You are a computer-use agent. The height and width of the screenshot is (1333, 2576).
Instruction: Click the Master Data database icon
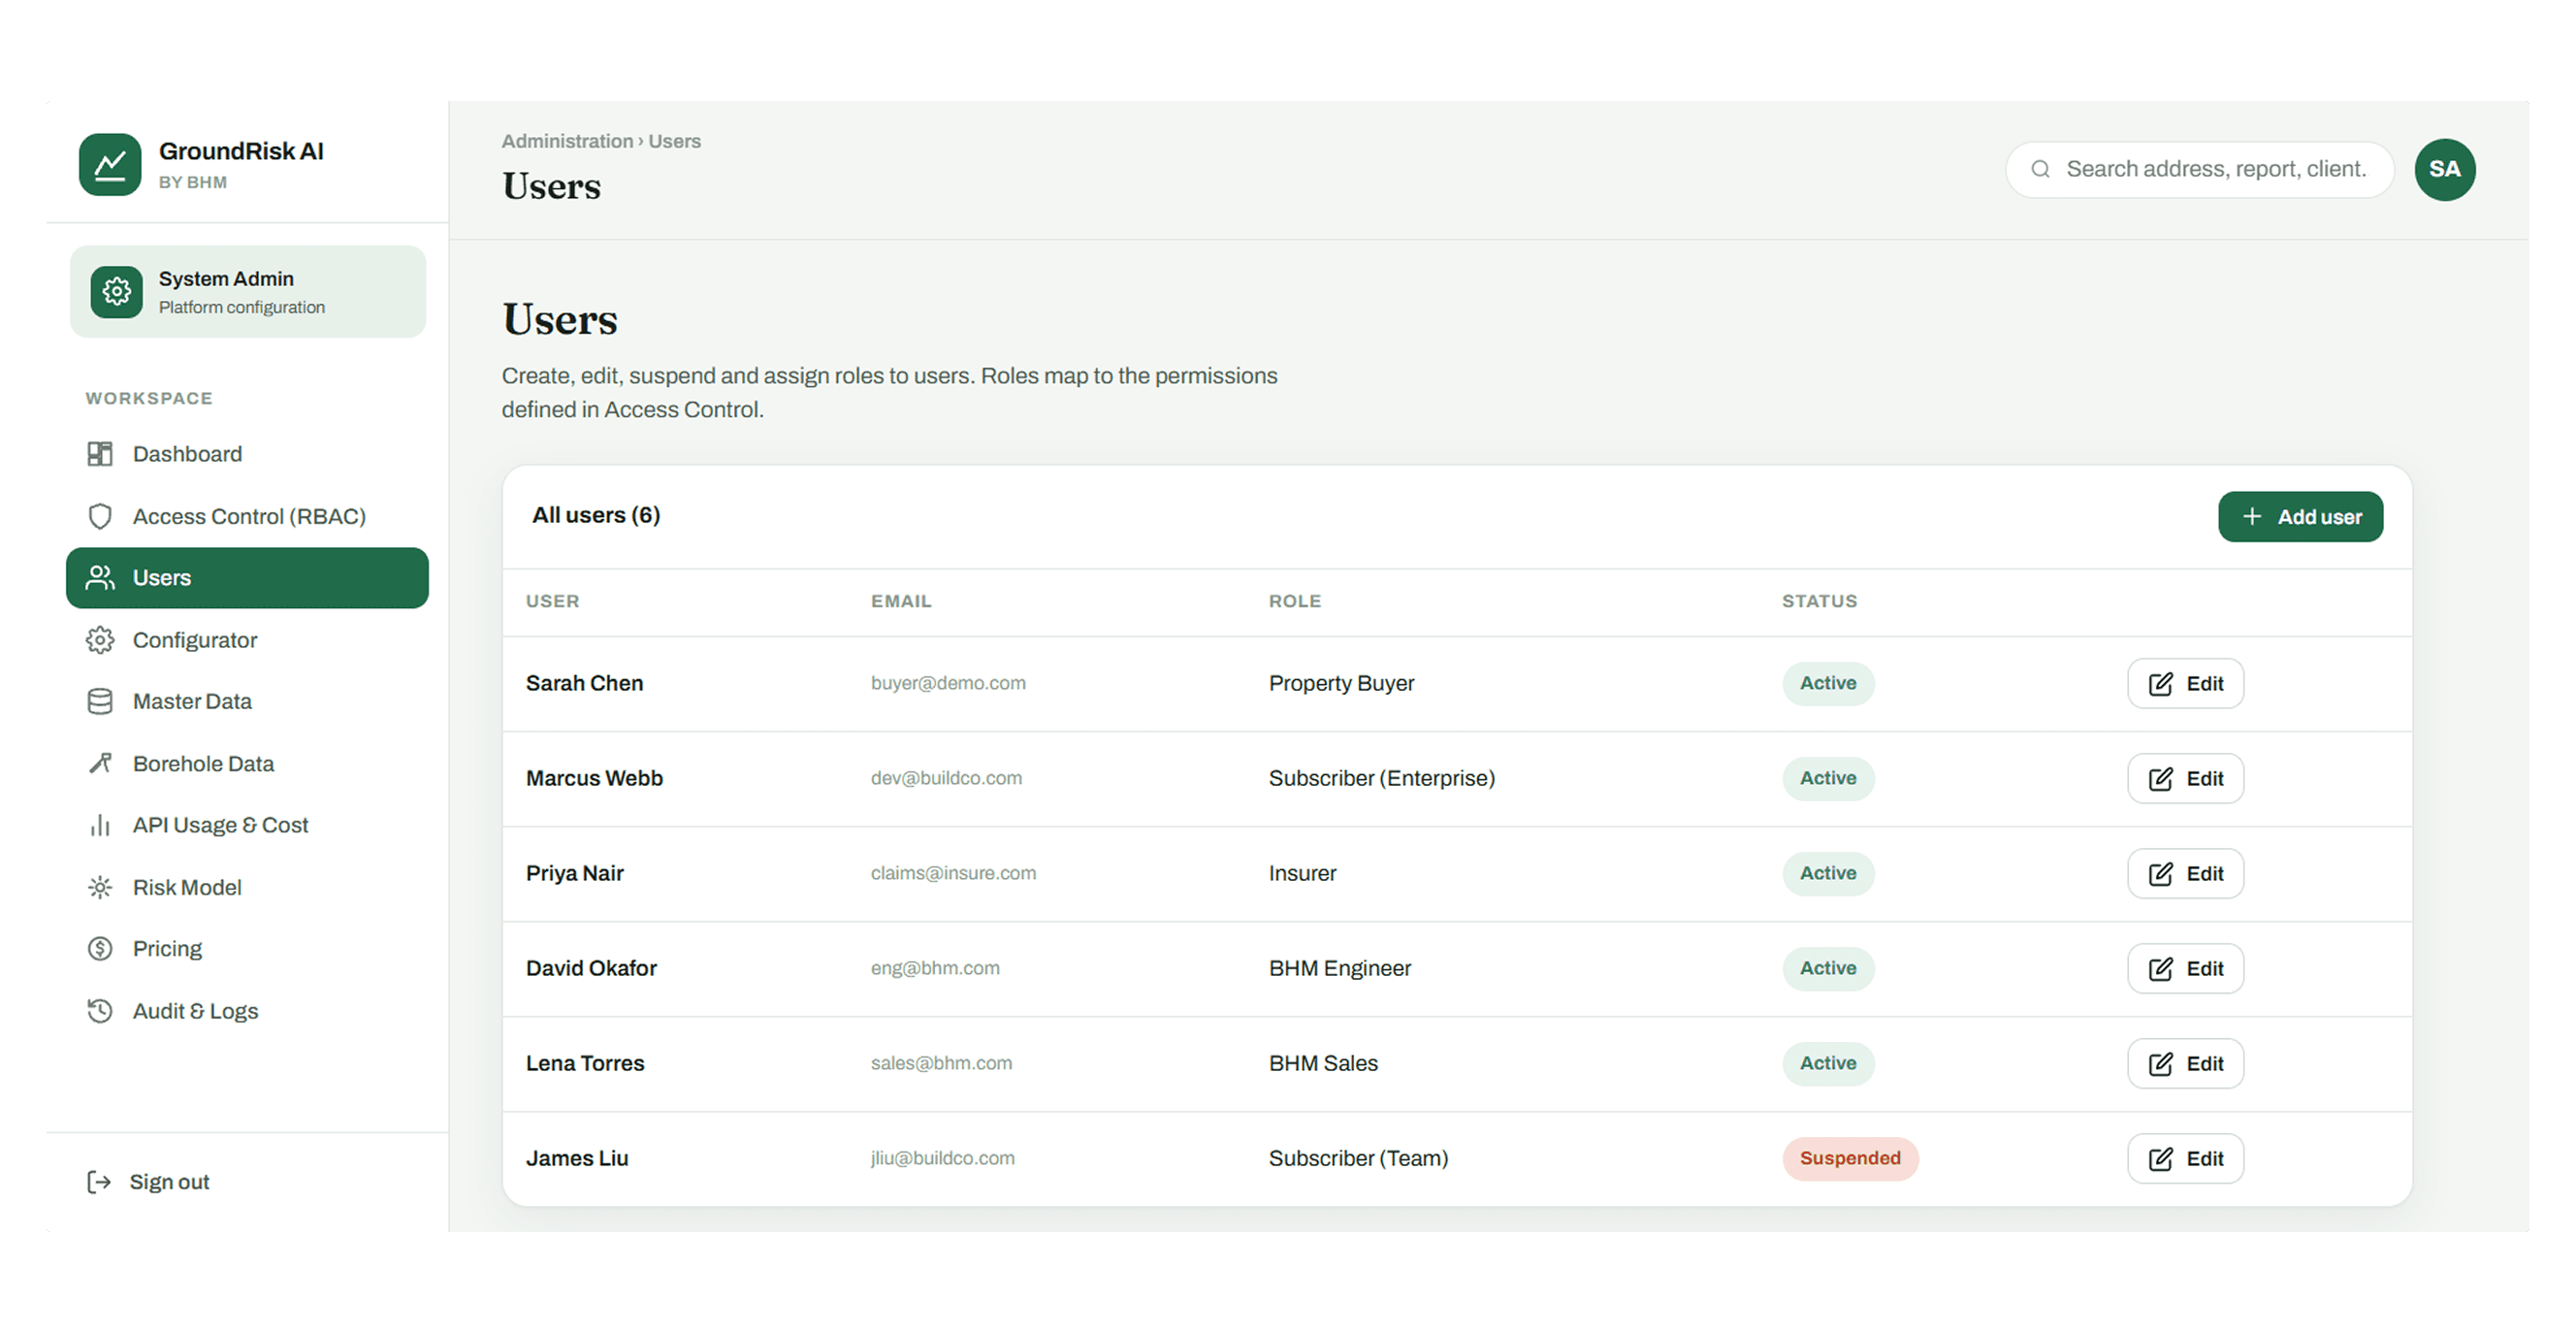point(100,702)
